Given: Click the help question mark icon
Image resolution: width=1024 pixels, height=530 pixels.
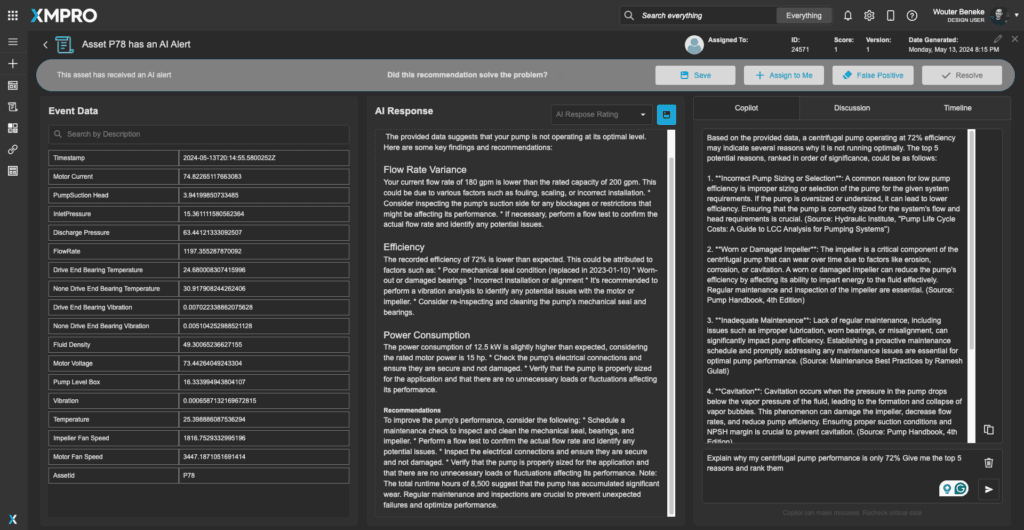Looking at the screenshot, I should pyautogui.click(x=910, y=15).
